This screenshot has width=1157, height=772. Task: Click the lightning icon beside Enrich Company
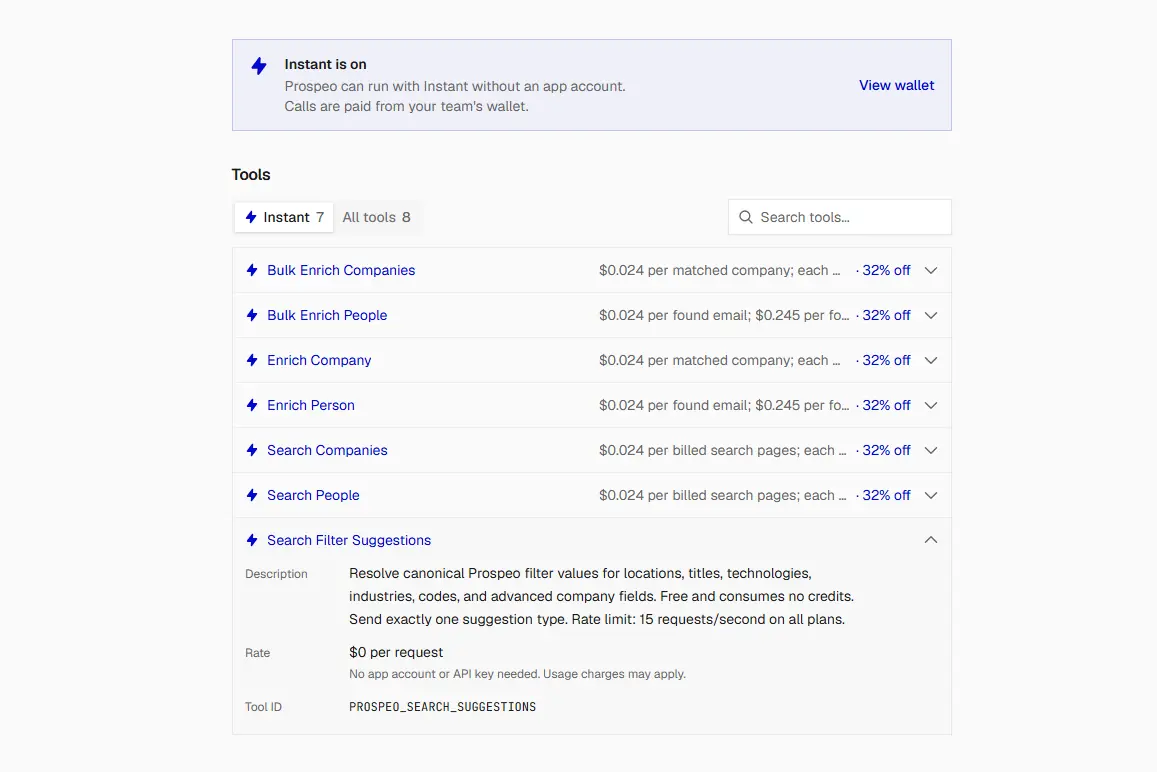[252, 360]
